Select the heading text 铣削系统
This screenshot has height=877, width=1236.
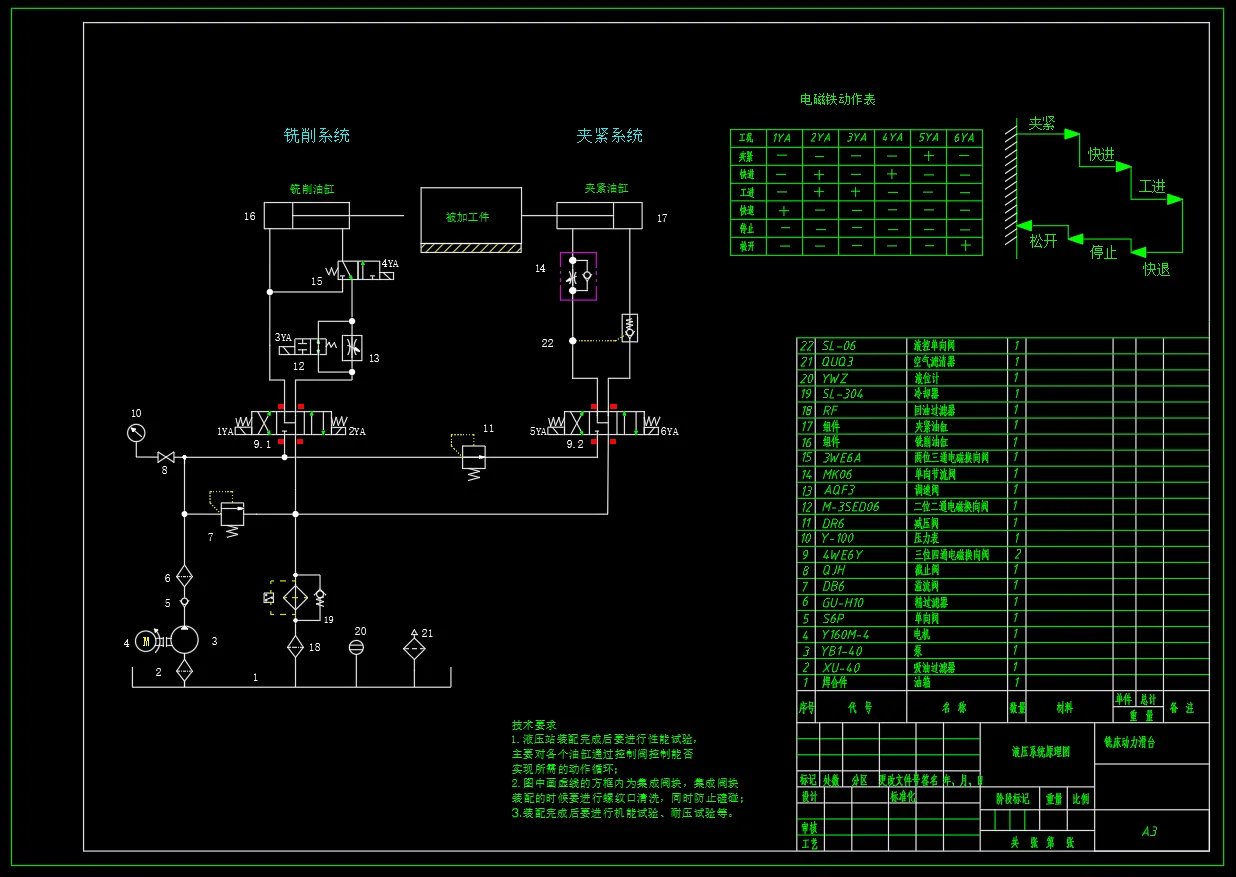(x=317, y=135)
